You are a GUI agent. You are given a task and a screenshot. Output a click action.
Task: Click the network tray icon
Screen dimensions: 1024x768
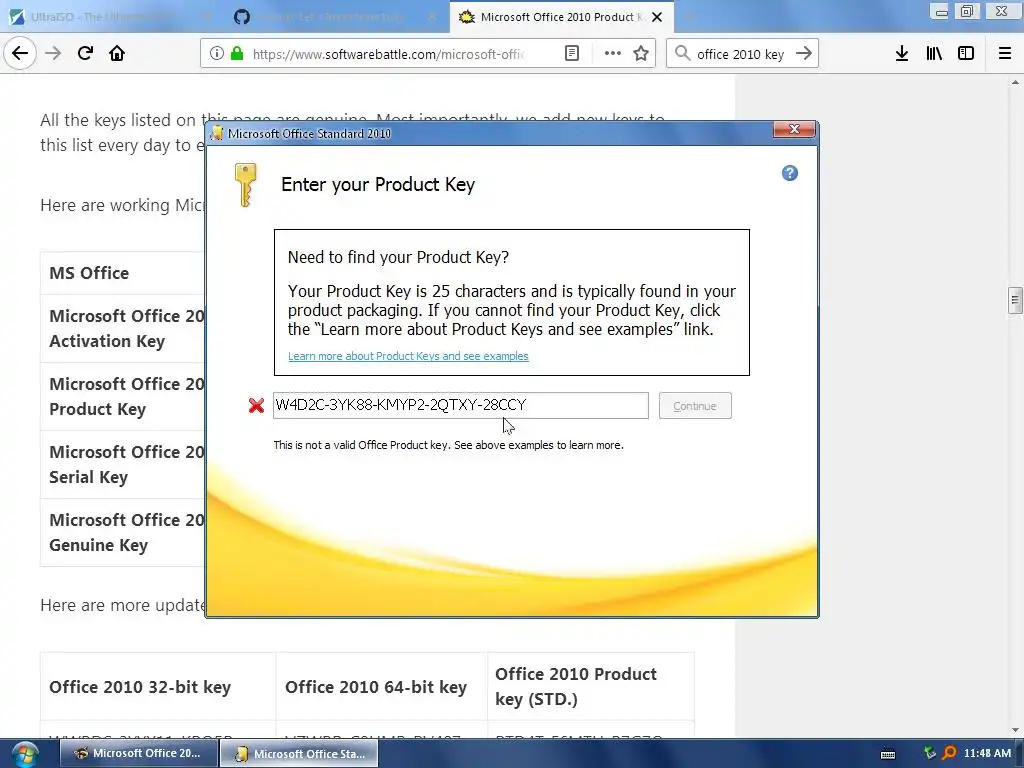click(x=930, y=753)
